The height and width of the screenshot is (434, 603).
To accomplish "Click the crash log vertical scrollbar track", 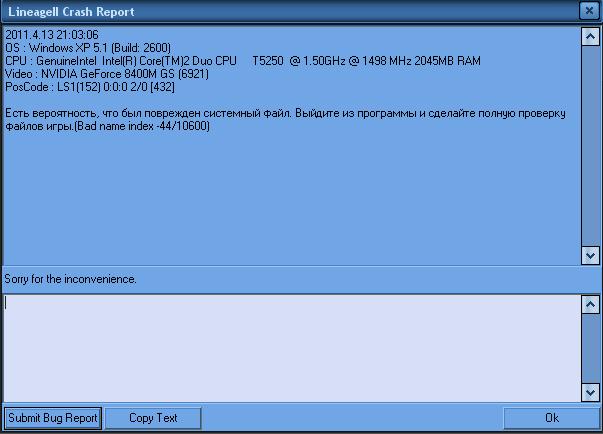I will (x=589, y=145).
